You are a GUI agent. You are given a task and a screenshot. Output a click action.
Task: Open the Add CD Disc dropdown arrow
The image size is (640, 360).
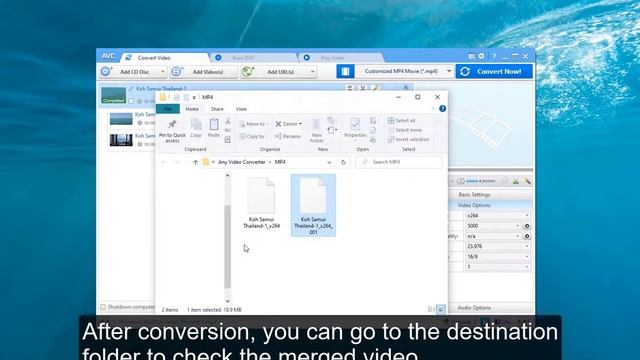click(162, 72)
